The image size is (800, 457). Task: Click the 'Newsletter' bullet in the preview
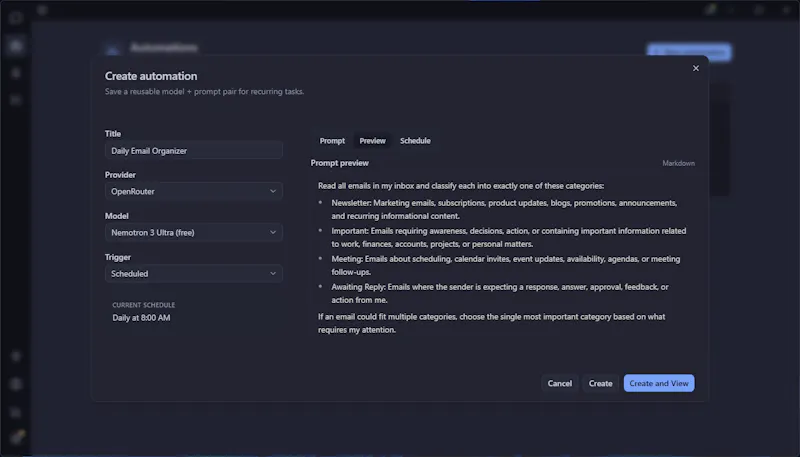pos(504,210)
